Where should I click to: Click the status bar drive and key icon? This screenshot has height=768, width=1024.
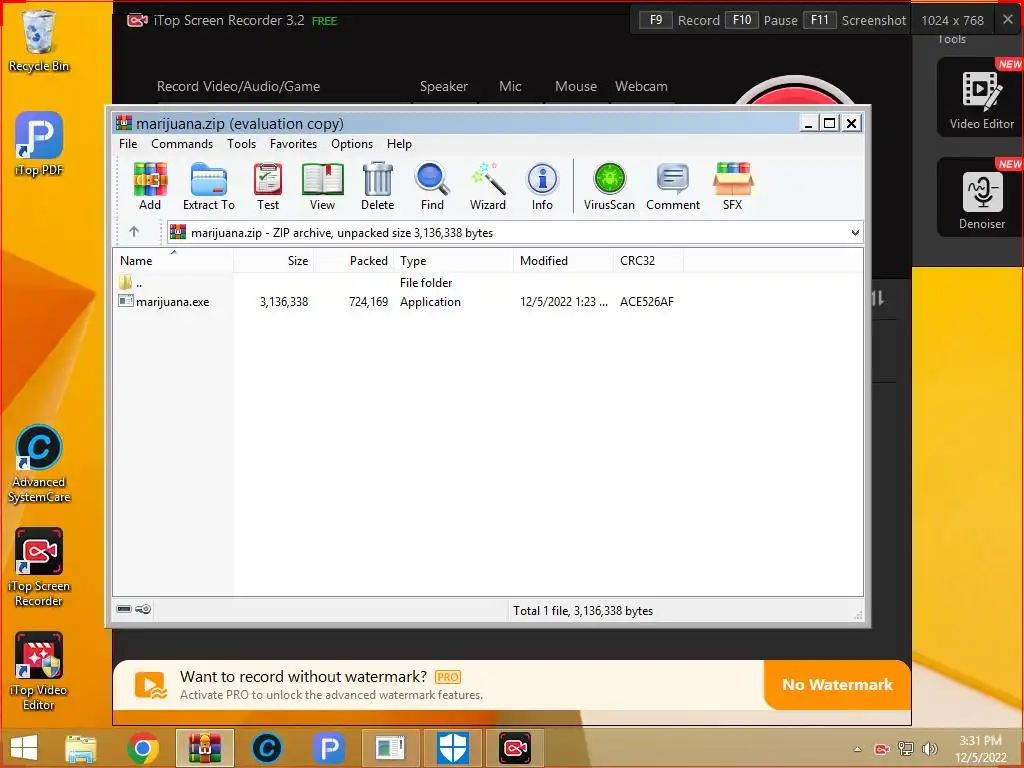tap(134, 609)
